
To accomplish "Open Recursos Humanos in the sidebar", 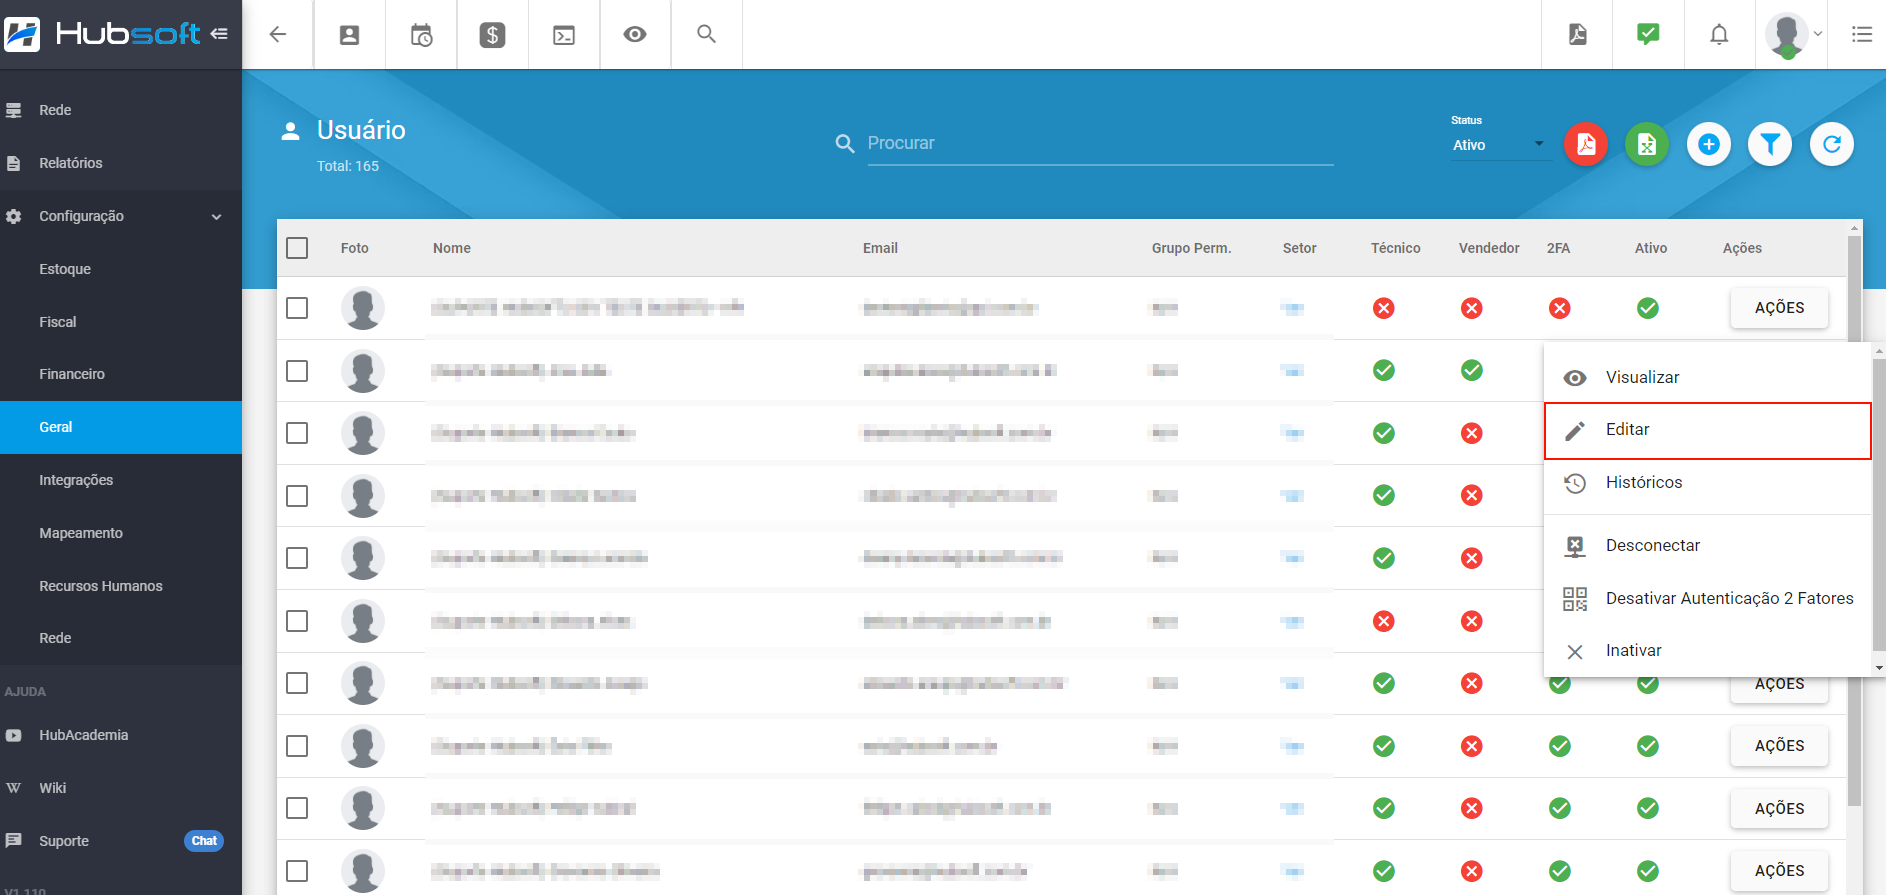I will pyautogui.click(x=121, y=586).
